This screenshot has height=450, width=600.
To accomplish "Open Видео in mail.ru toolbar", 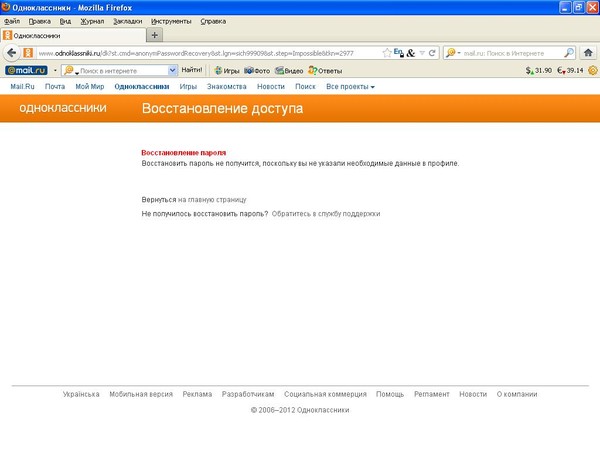I will [289, 70].
